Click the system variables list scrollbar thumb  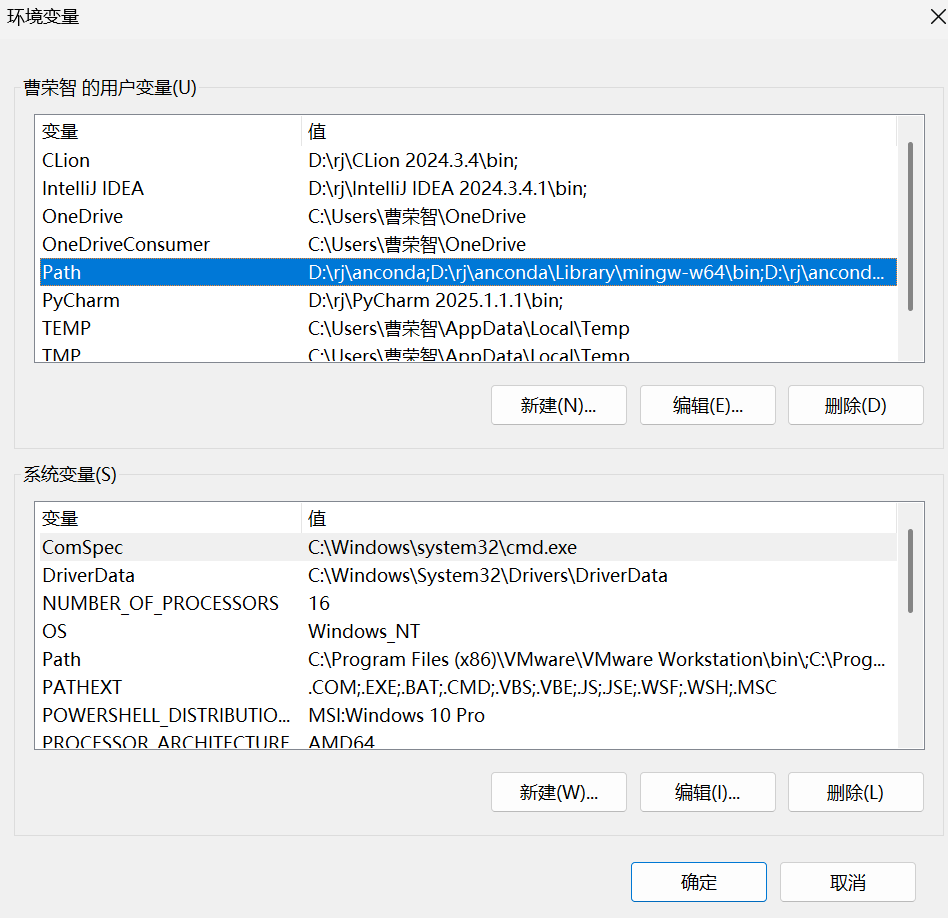910,571
